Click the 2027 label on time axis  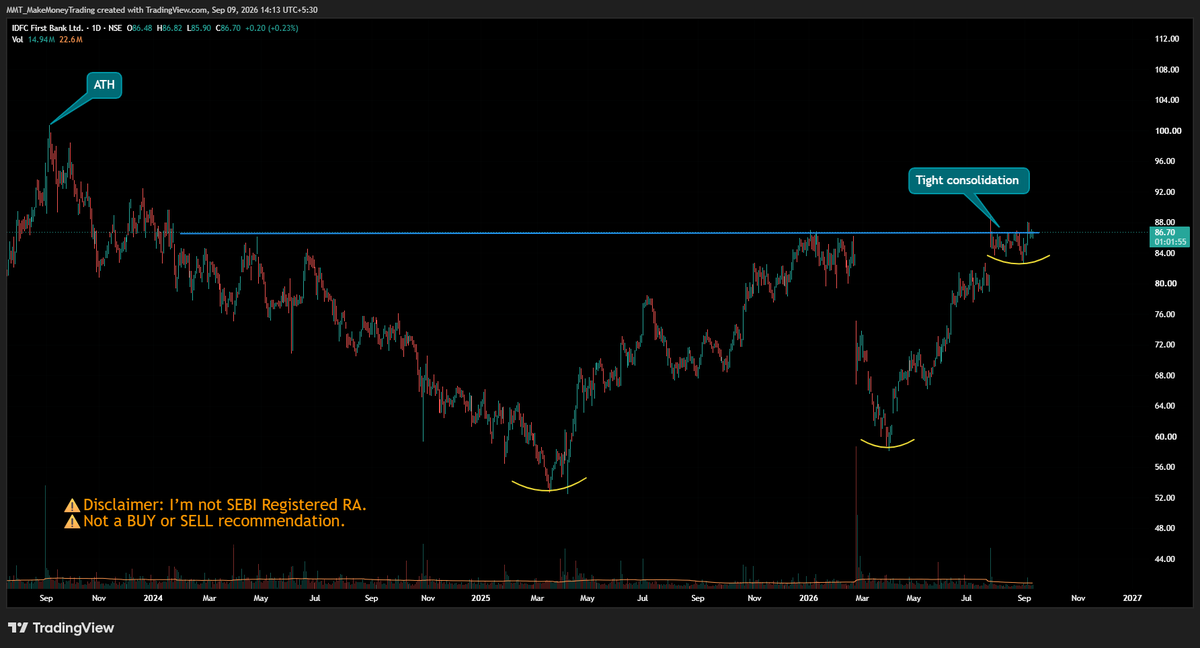point(1132,598)
